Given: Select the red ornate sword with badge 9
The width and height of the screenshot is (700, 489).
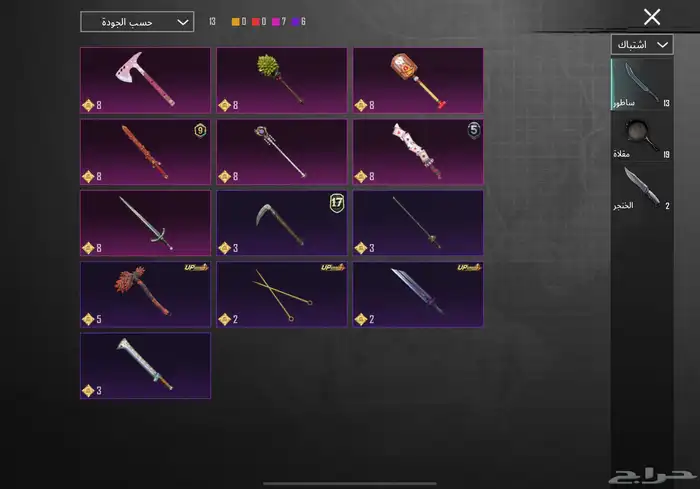Looking at the screenshot, I should pyautogui.click(x=145, y=152).
